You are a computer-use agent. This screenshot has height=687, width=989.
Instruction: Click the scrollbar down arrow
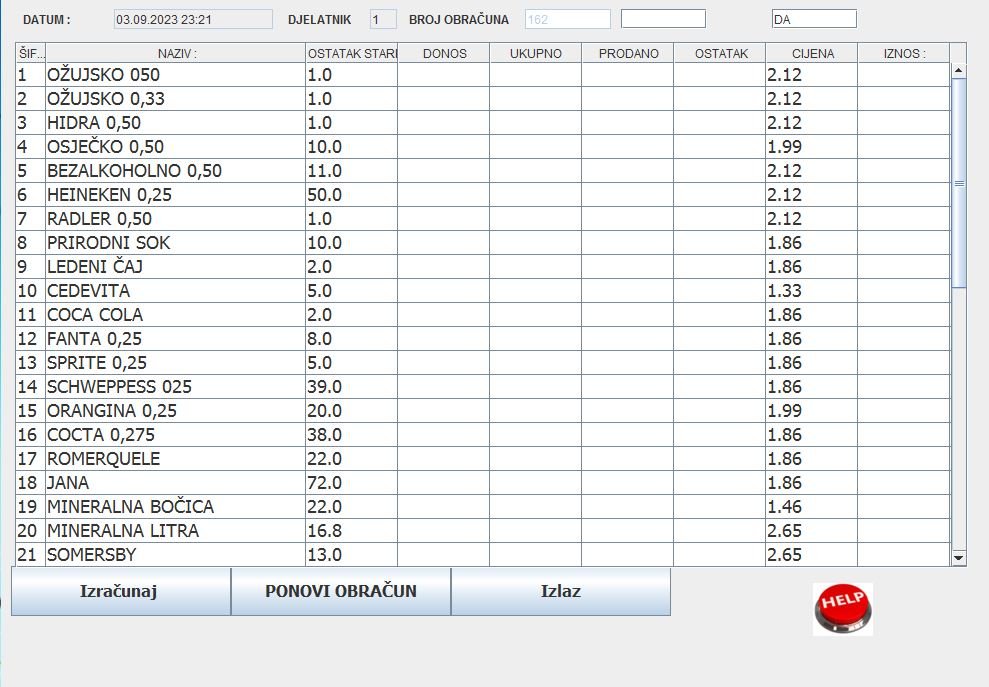(x=959, y=557)
